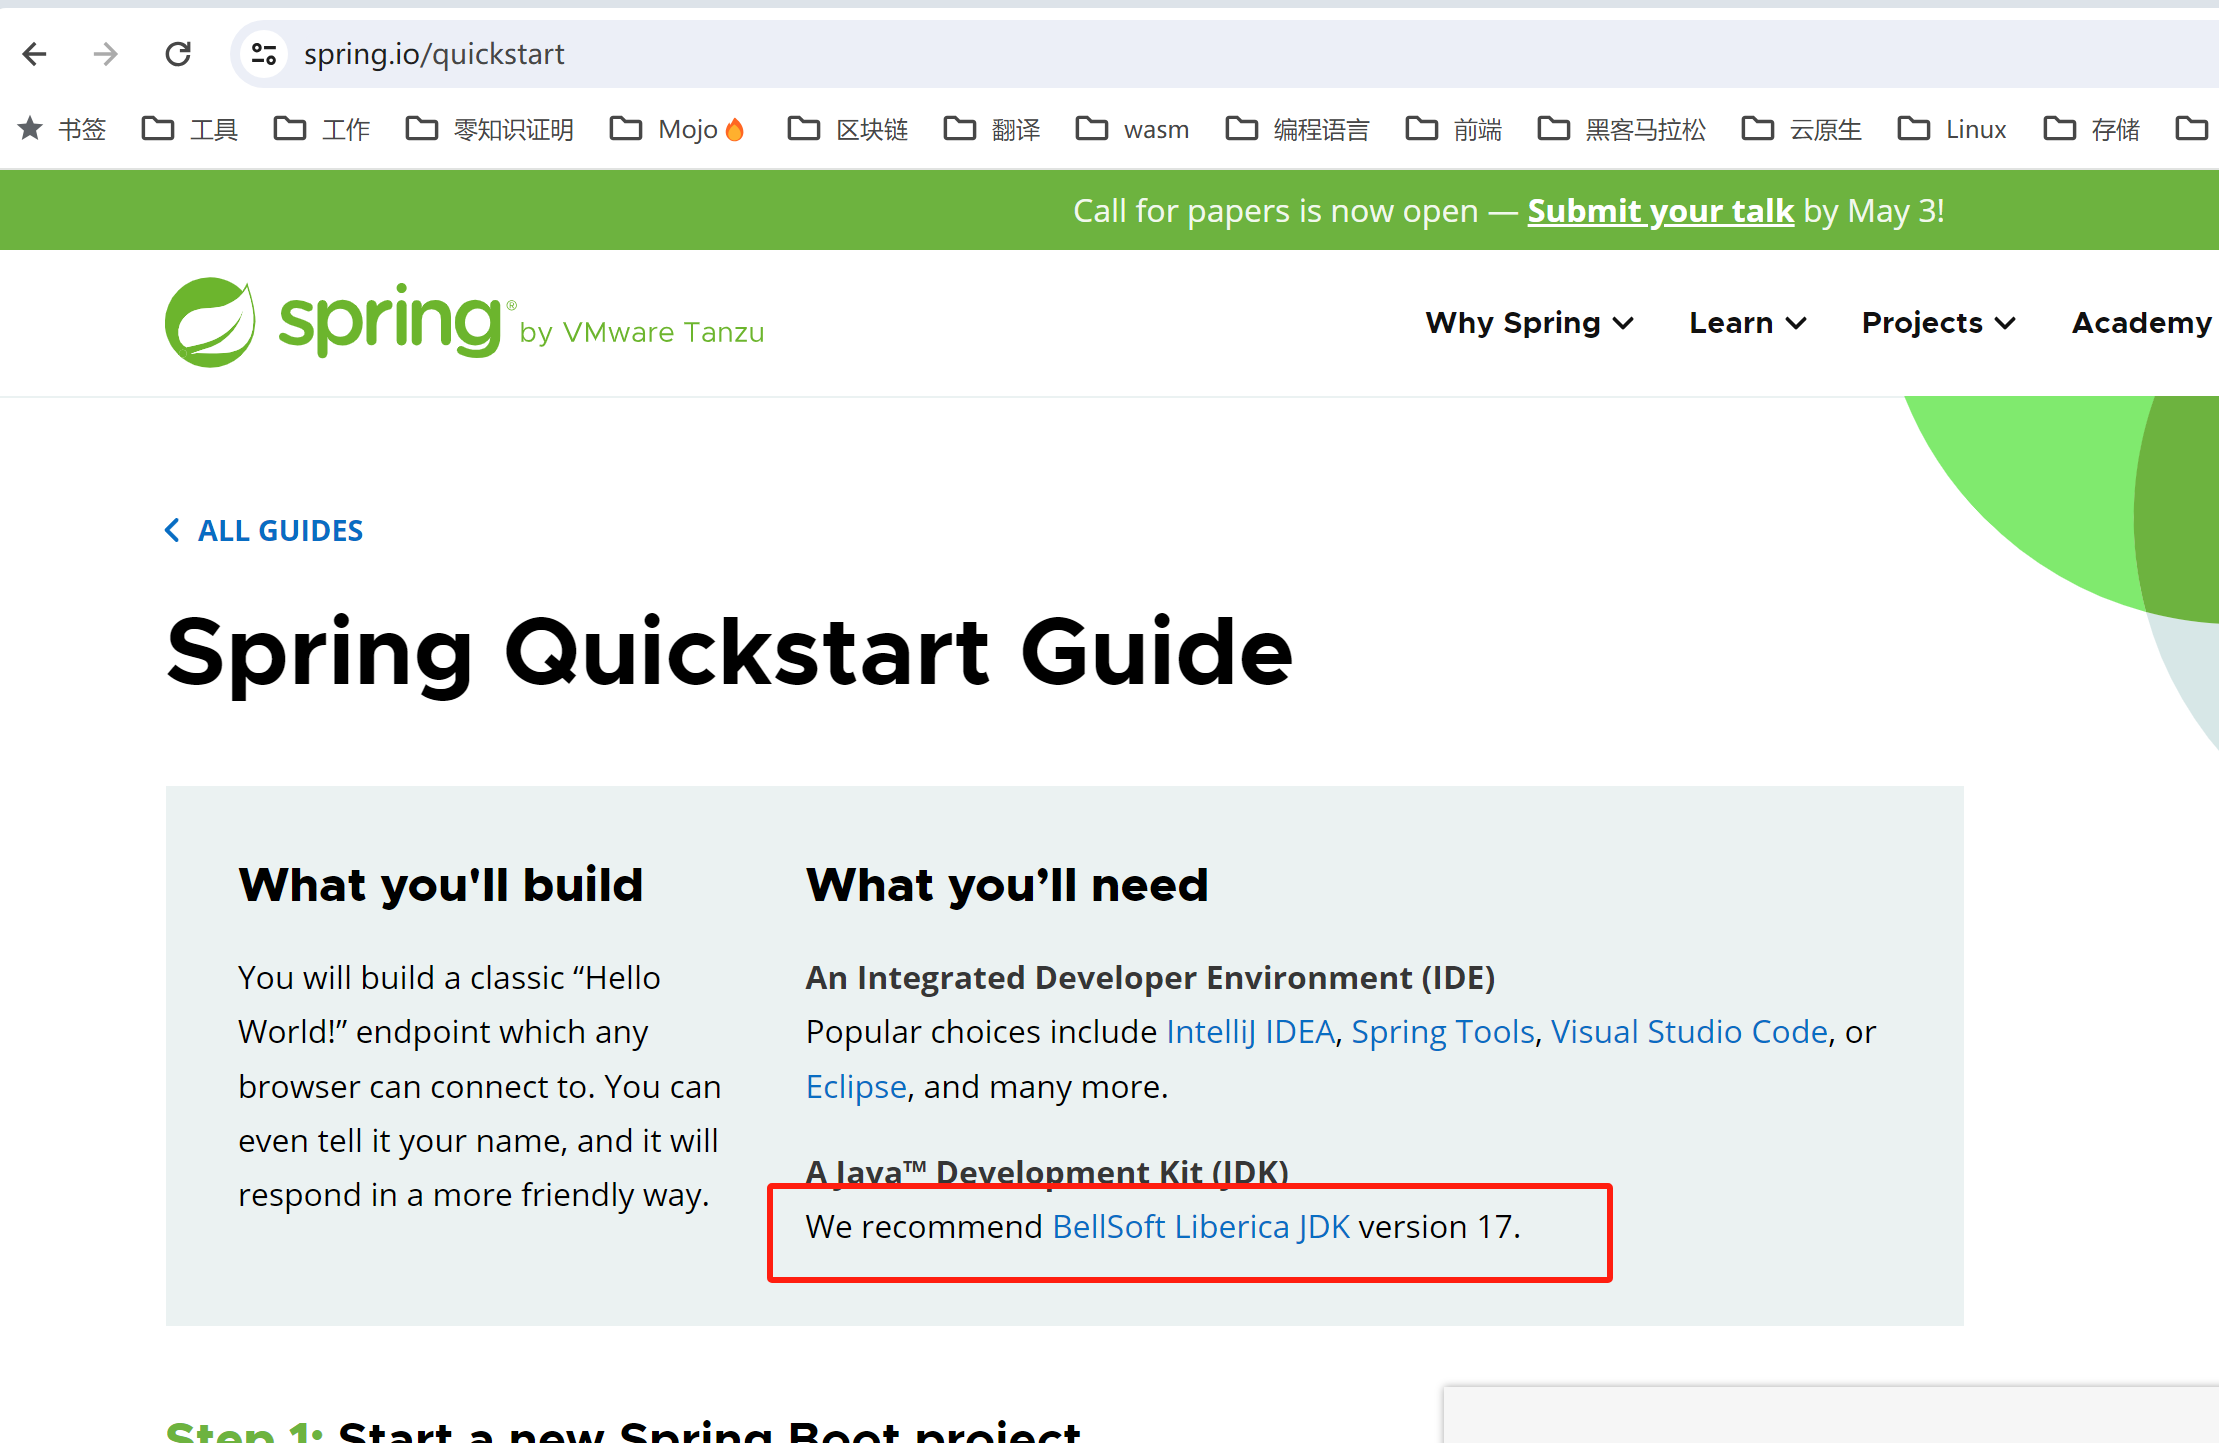Open the Linux bookmark folder

tap(1952, 129)
